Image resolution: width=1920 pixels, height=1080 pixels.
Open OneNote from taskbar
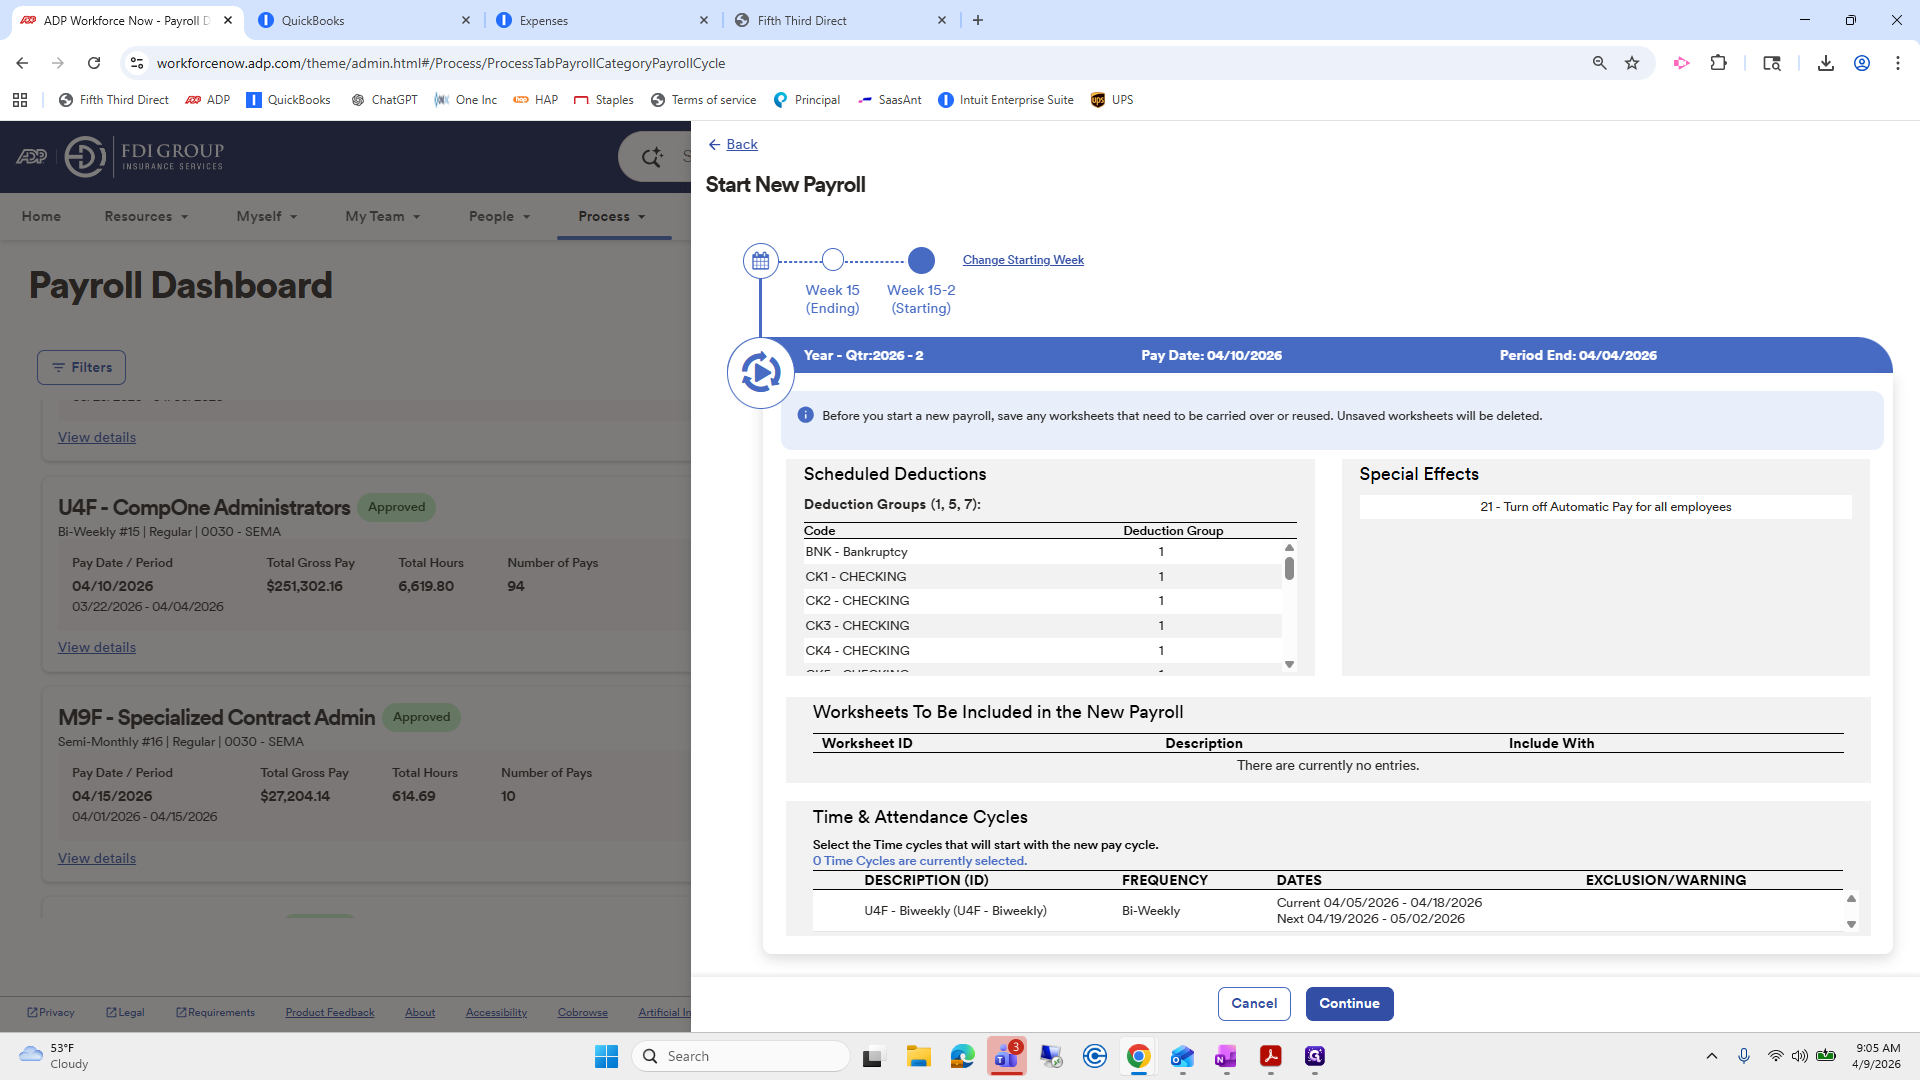coord(1226,1056)
